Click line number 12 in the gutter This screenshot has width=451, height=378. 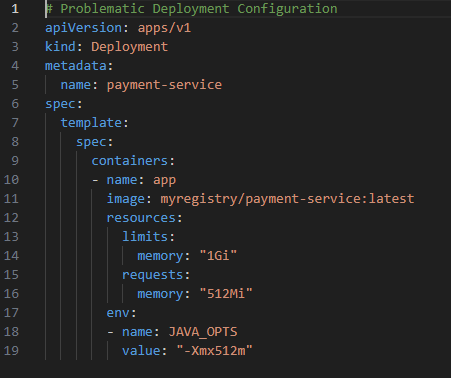[11, 218]
